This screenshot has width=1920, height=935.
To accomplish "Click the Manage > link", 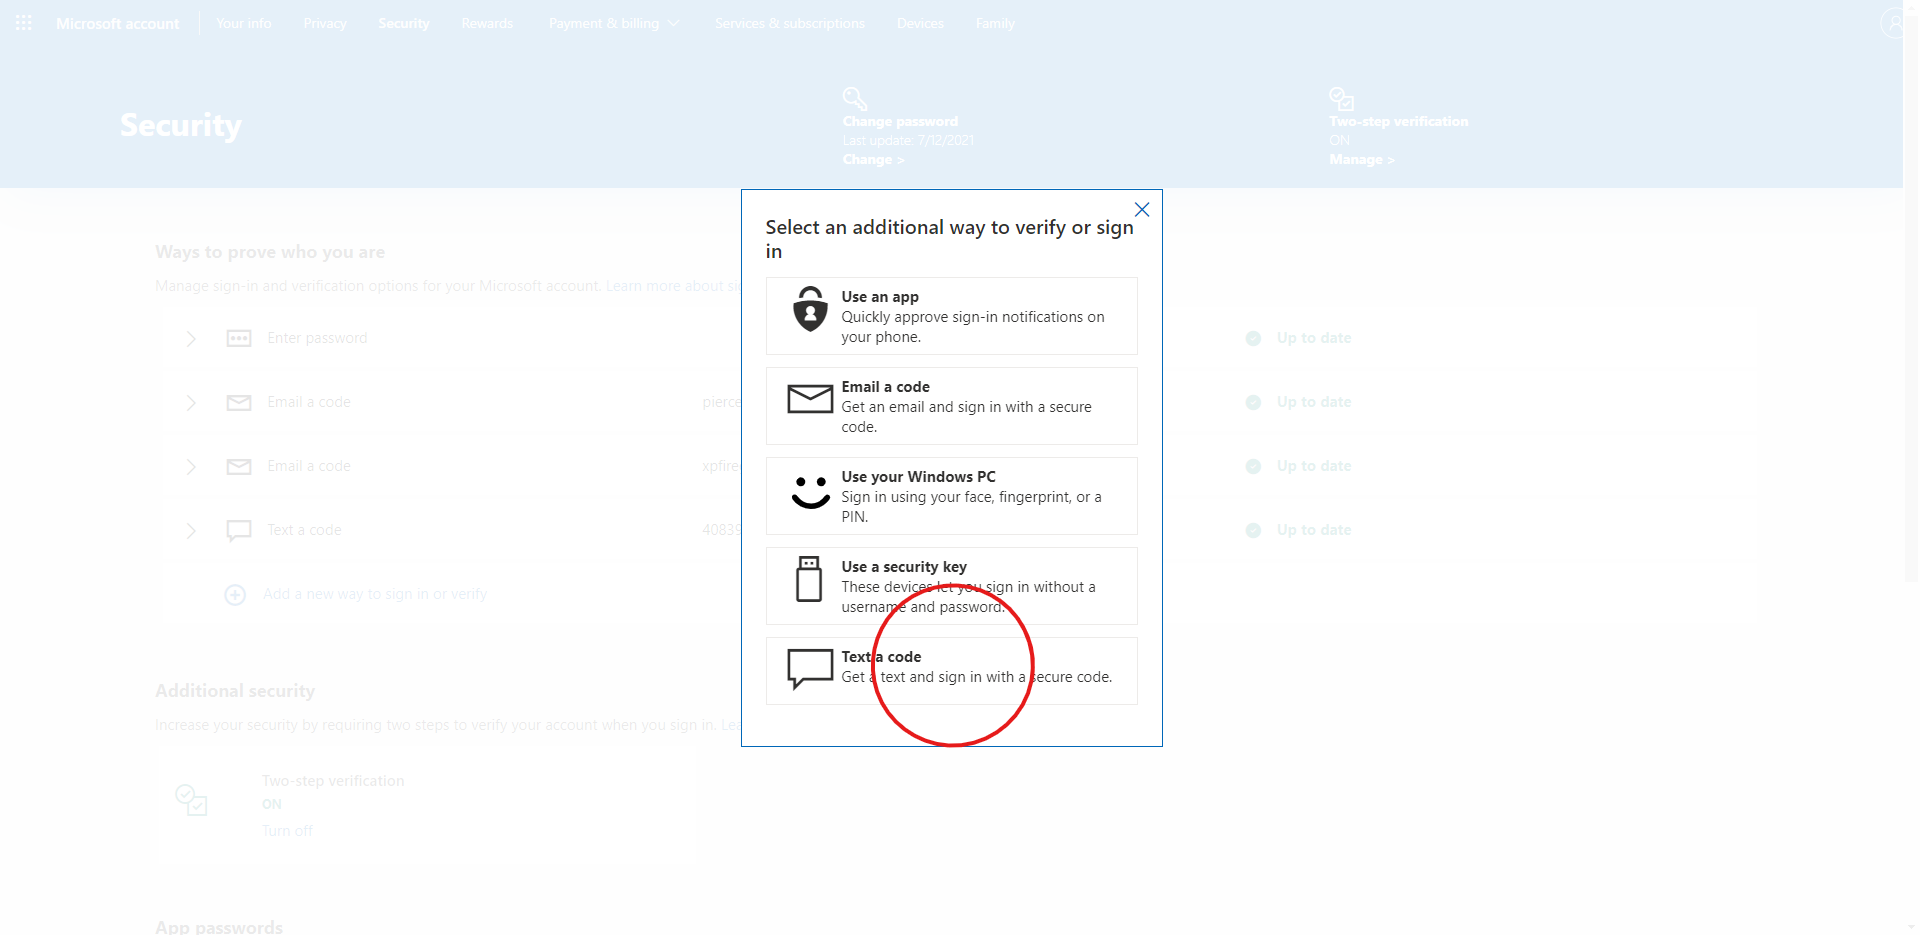I will click(x=1361, y=160).
